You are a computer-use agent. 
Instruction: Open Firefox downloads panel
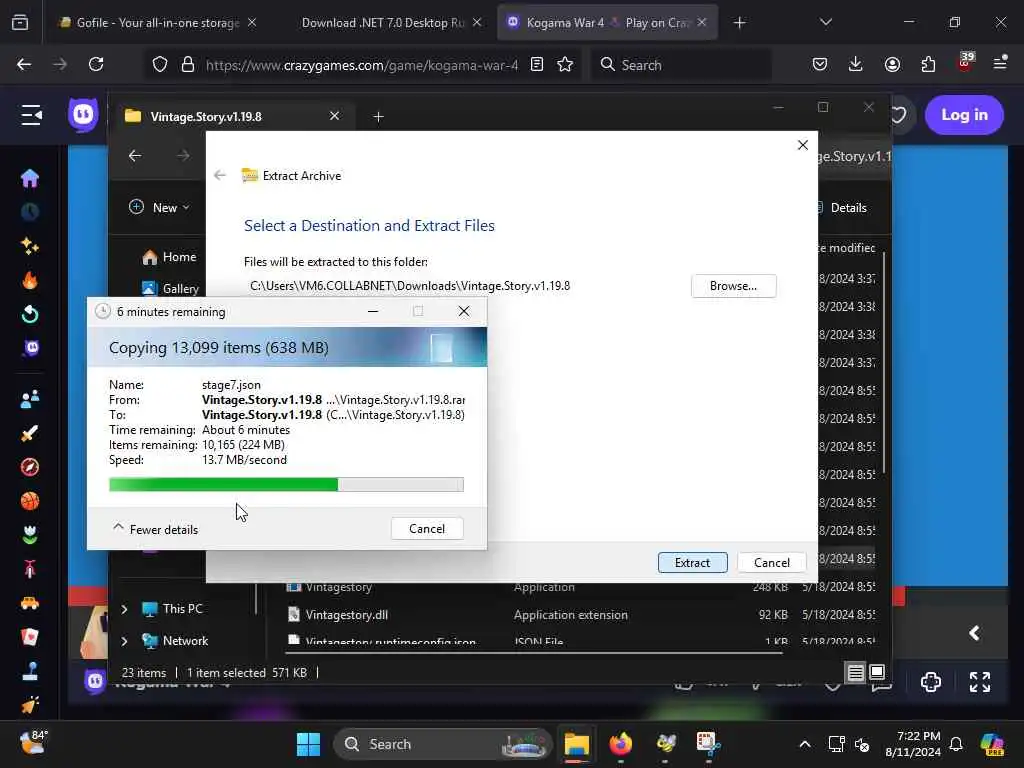856,64
